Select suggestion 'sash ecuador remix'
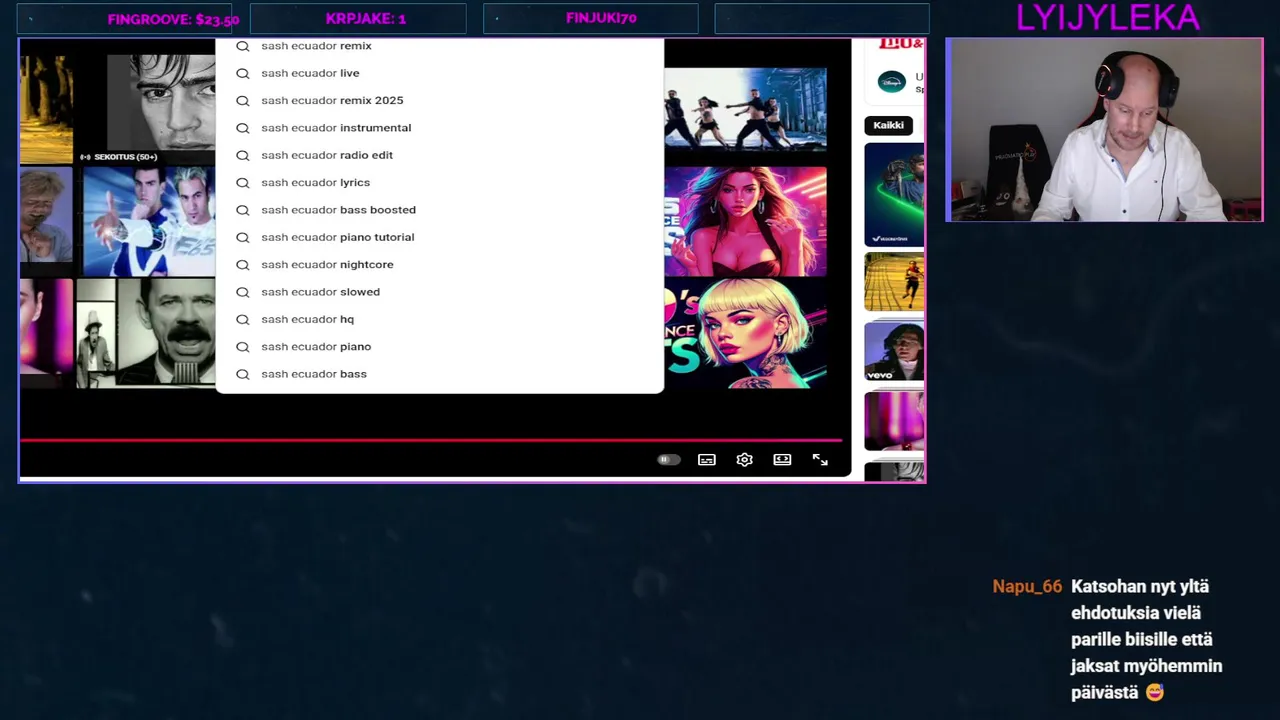The height and width of the screenshot is (720, 1280). tap(440, 46)
